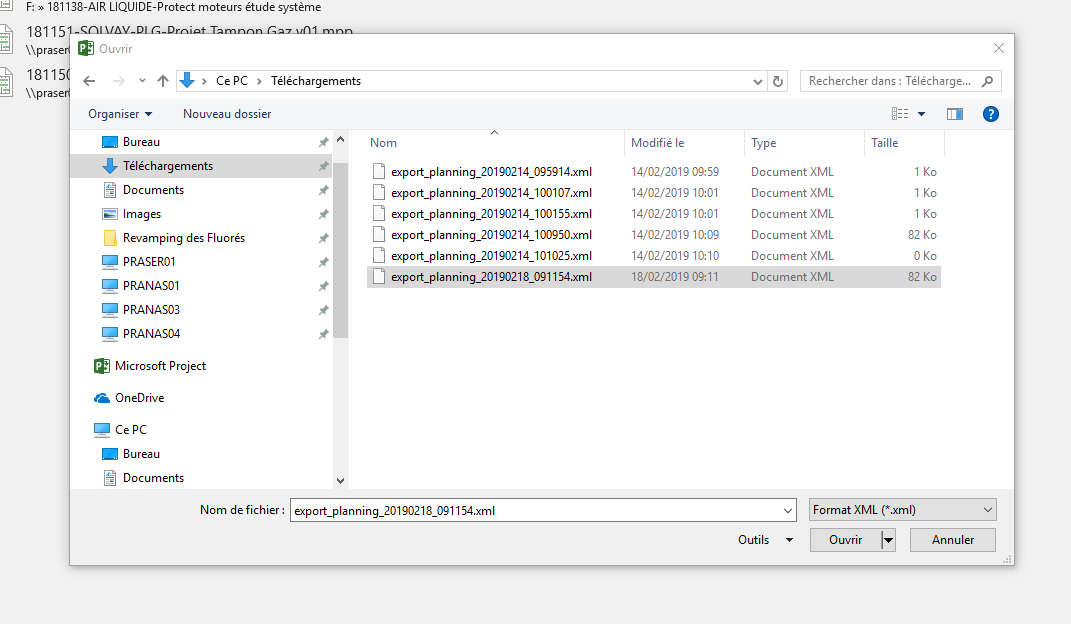Unpin Téléchargements from quick access
The image size is (1071, 624).
coord(323,166)
